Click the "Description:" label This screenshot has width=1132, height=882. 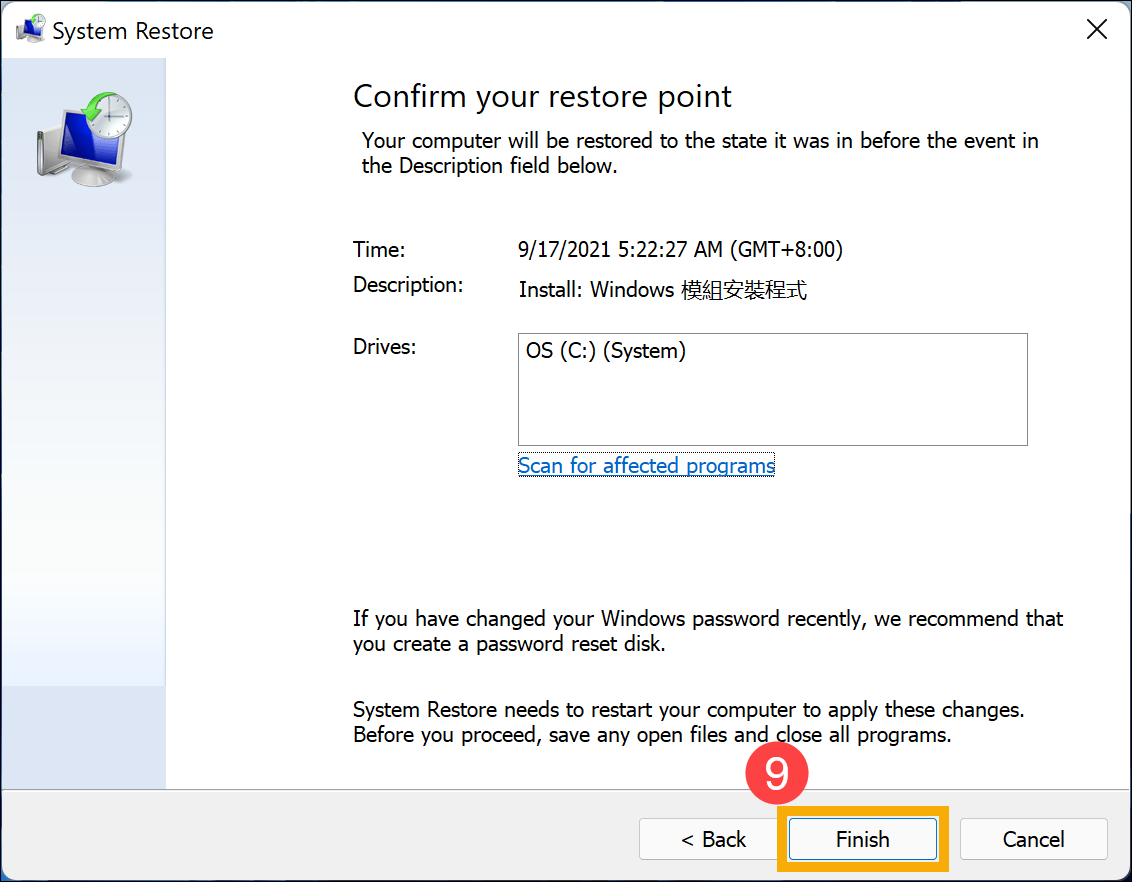coord(408,285)
